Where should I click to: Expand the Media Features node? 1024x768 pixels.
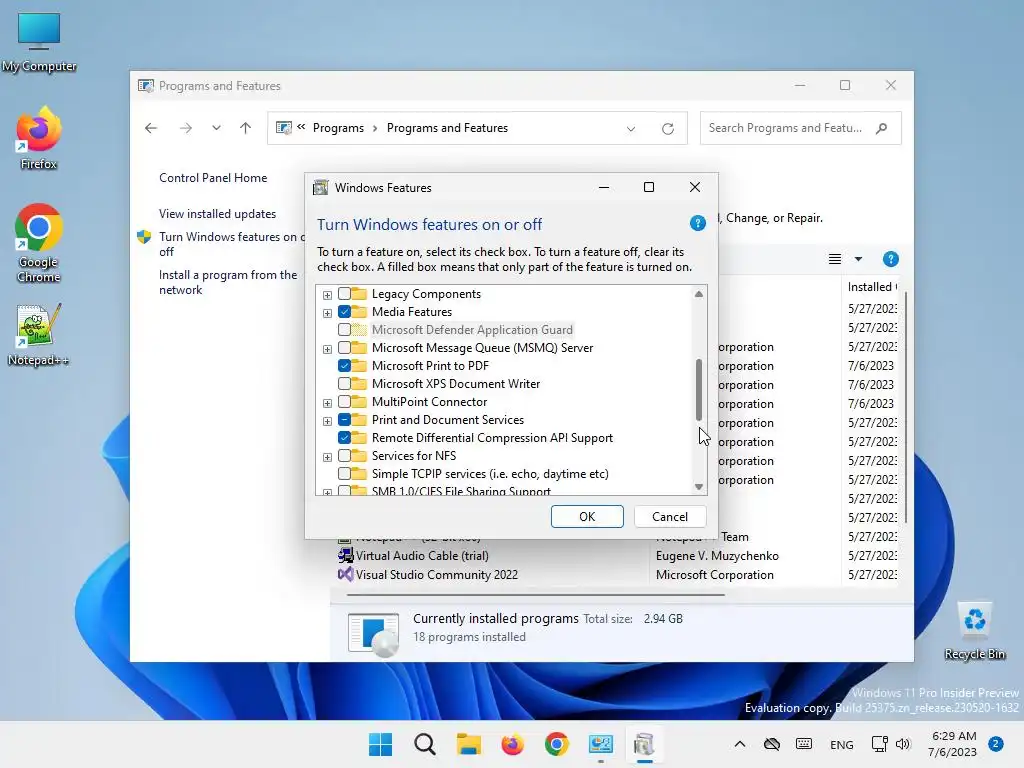[x=327, y=313]
